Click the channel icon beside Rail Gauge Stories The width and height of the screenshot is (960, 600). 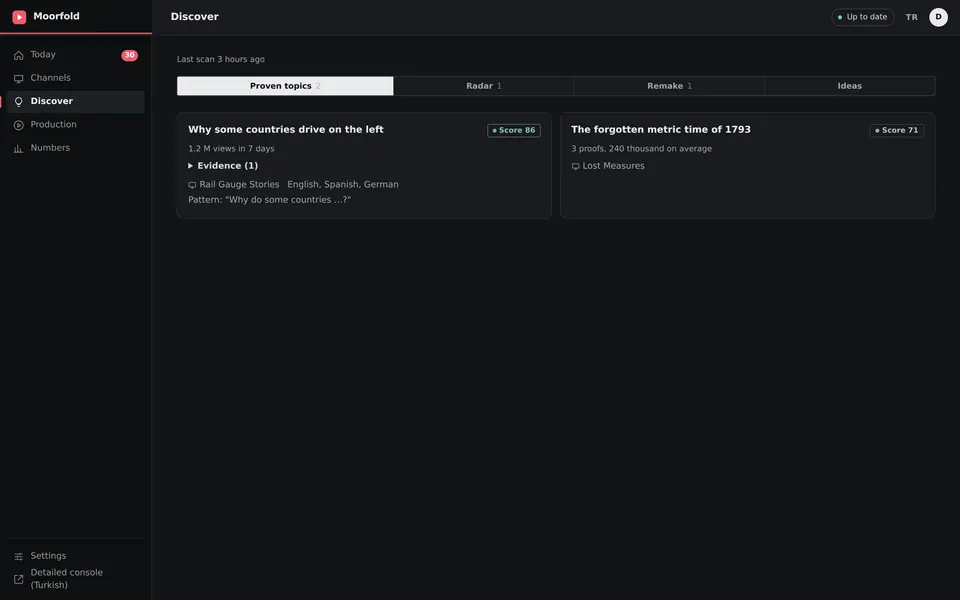[x=192, y=185]
